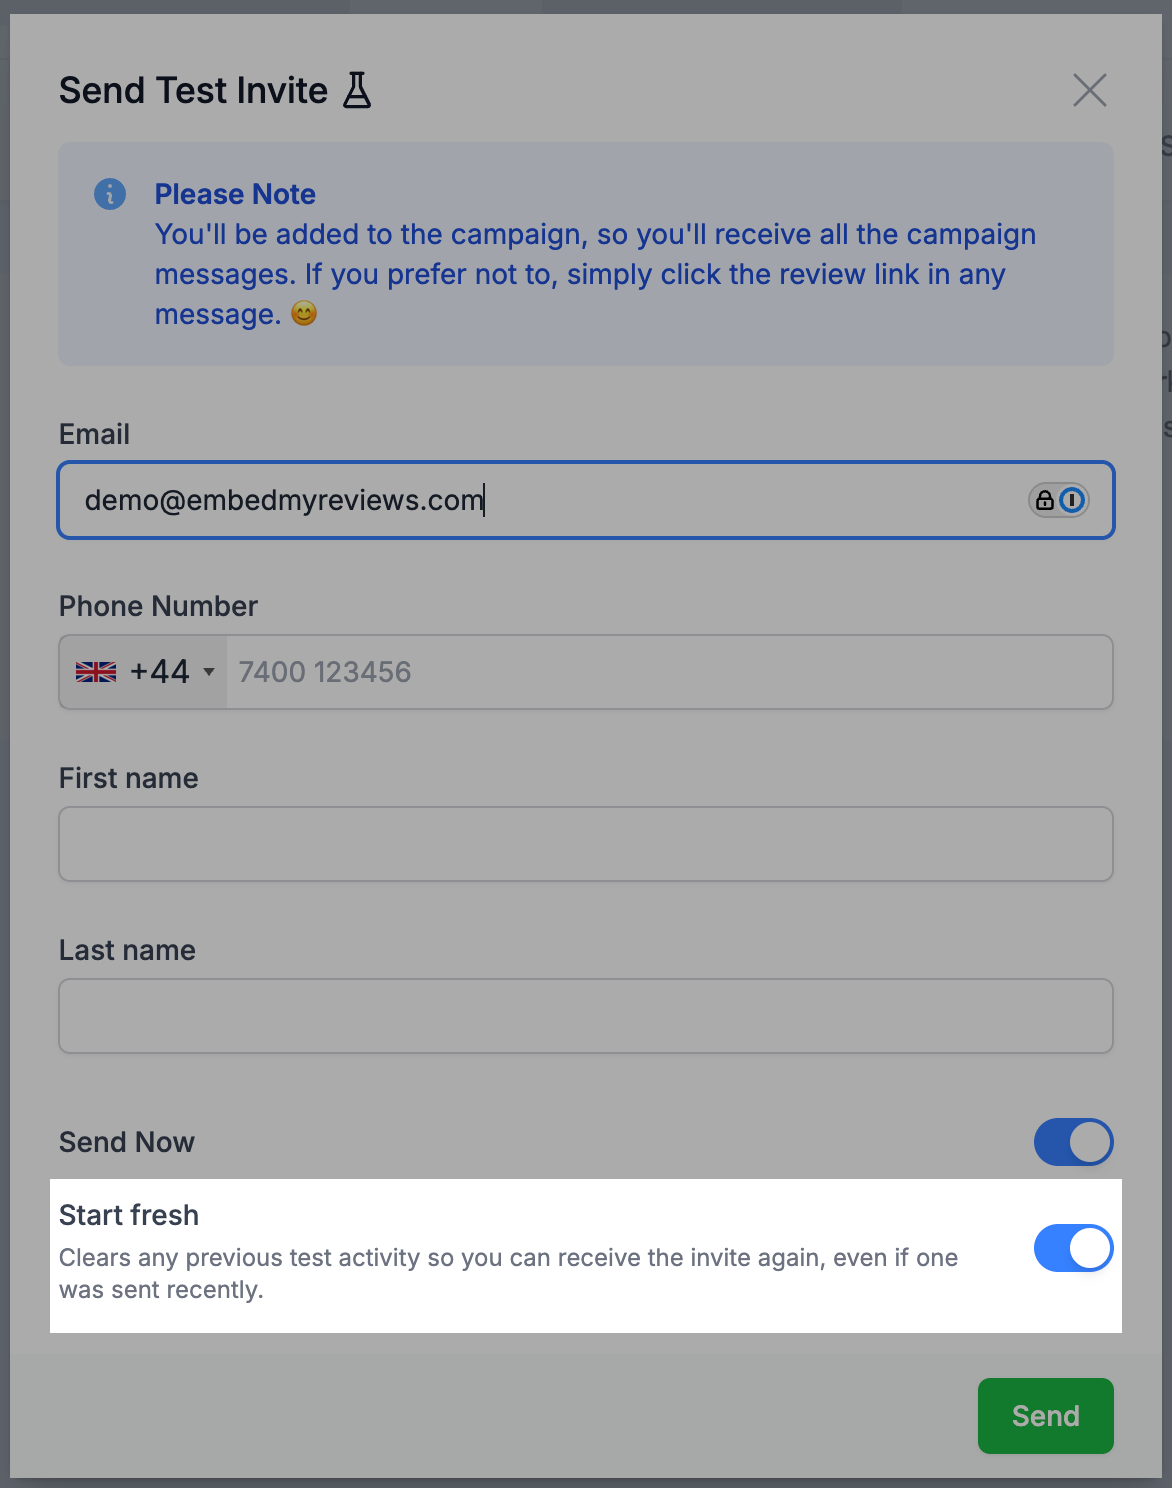Focus the Email input field

[x=540, y=500]
